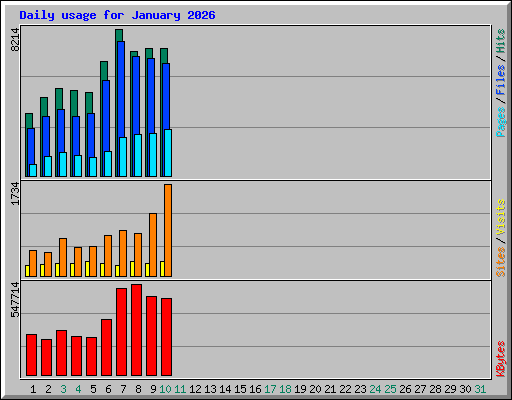Click day label '29' on the x-axis

(x=450, y=389)
